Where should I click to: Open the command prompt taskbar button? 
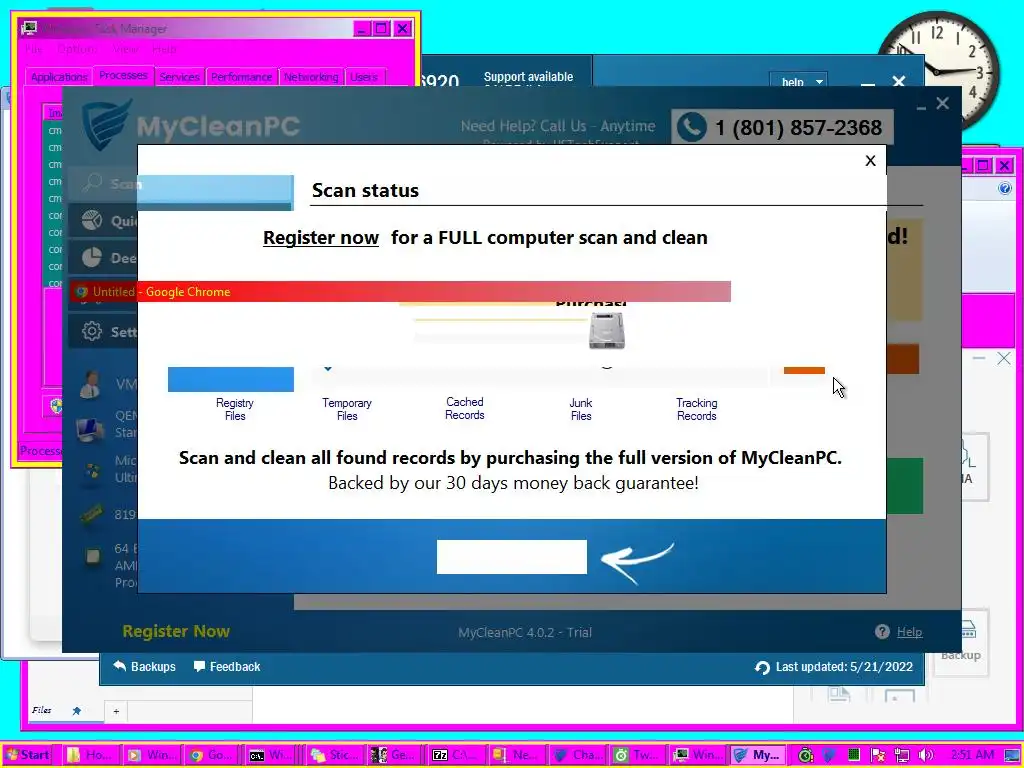pyautogui.click(x=271, y=755)
